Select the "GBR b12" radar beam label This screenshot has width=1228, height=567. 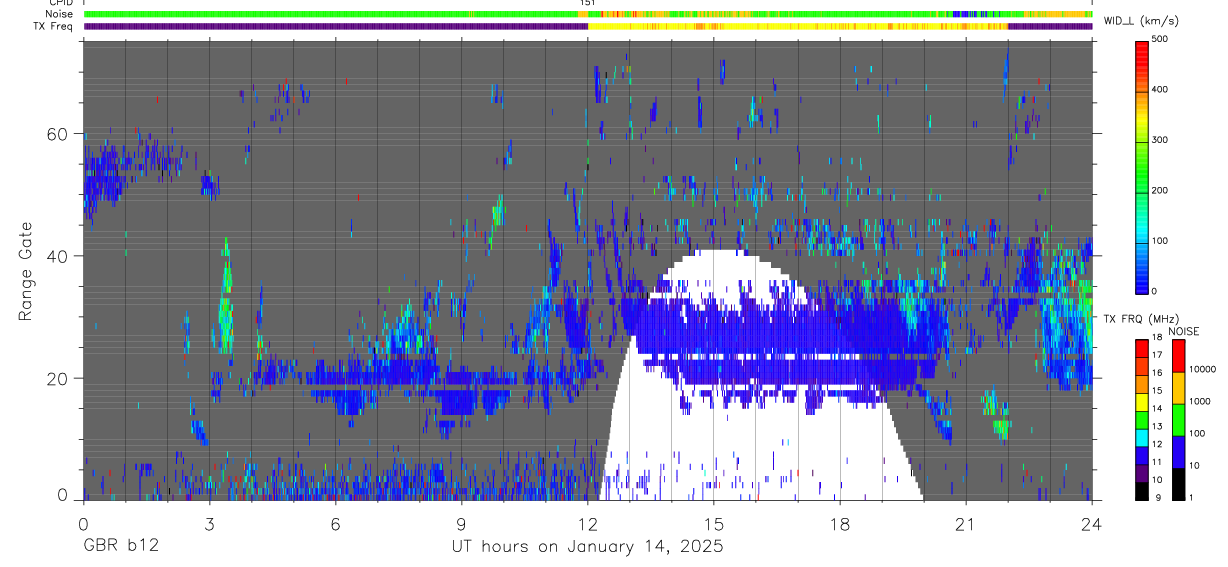[x=120, y=547]
